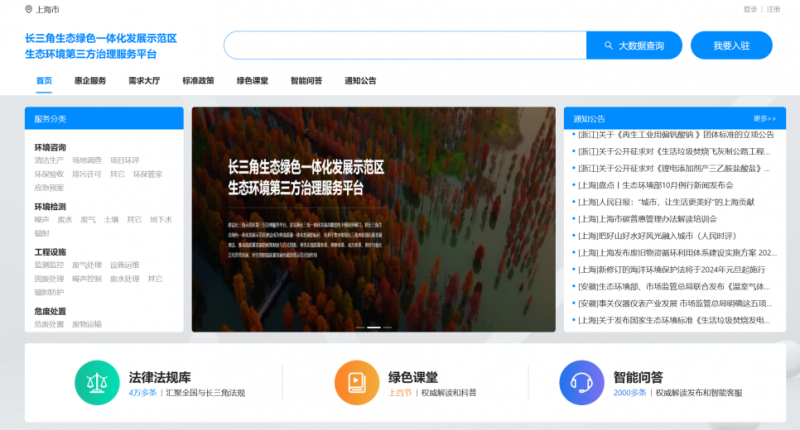Image resolution: width=800 pixels, height=430 pixels.
Task: Open 监测监控 under 工程设施
Action: [x=49, y=265]
